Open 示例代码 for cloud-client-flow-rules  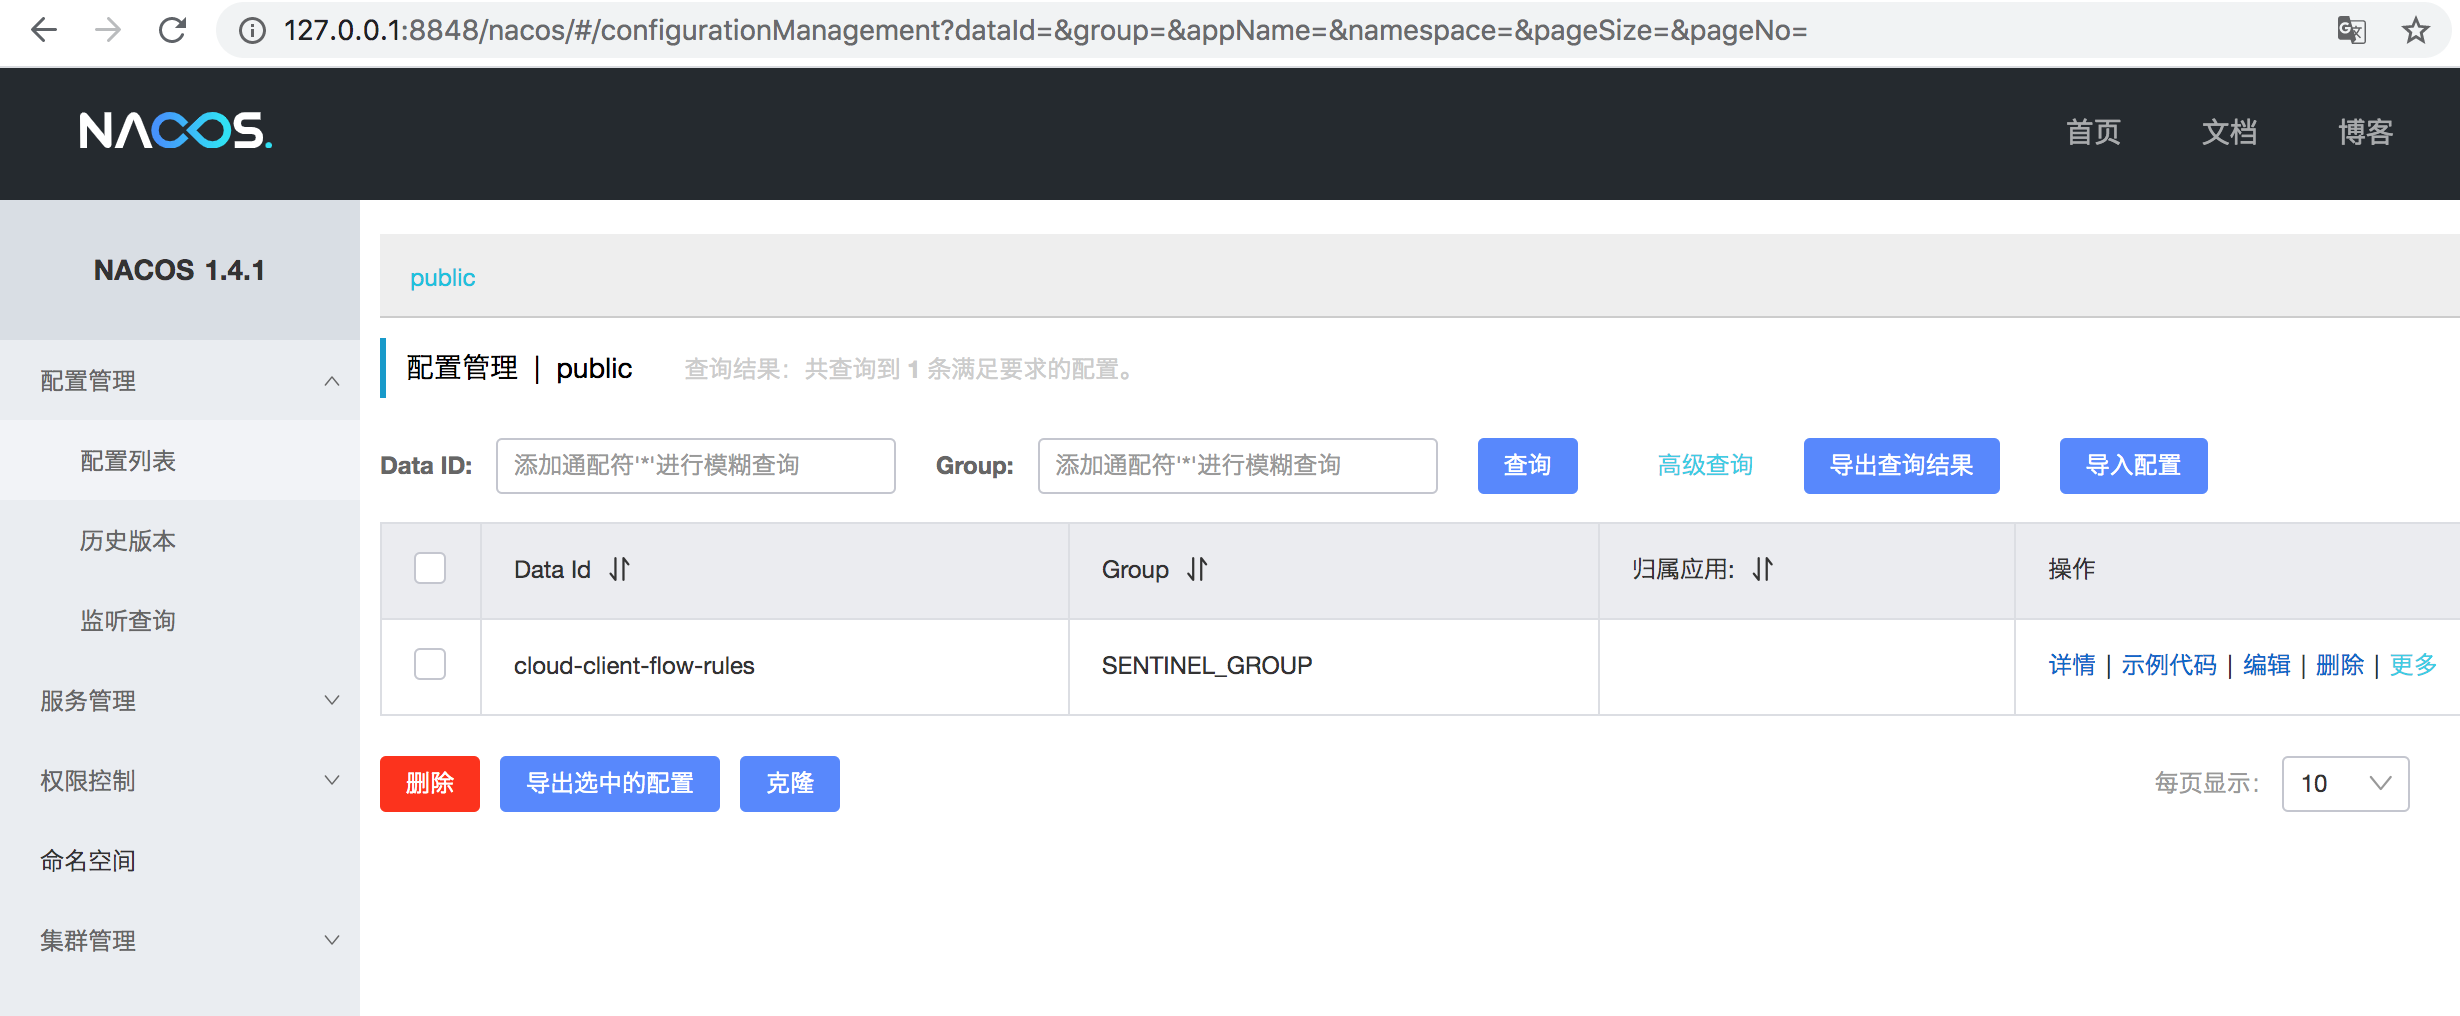(x=2169, y=665)
